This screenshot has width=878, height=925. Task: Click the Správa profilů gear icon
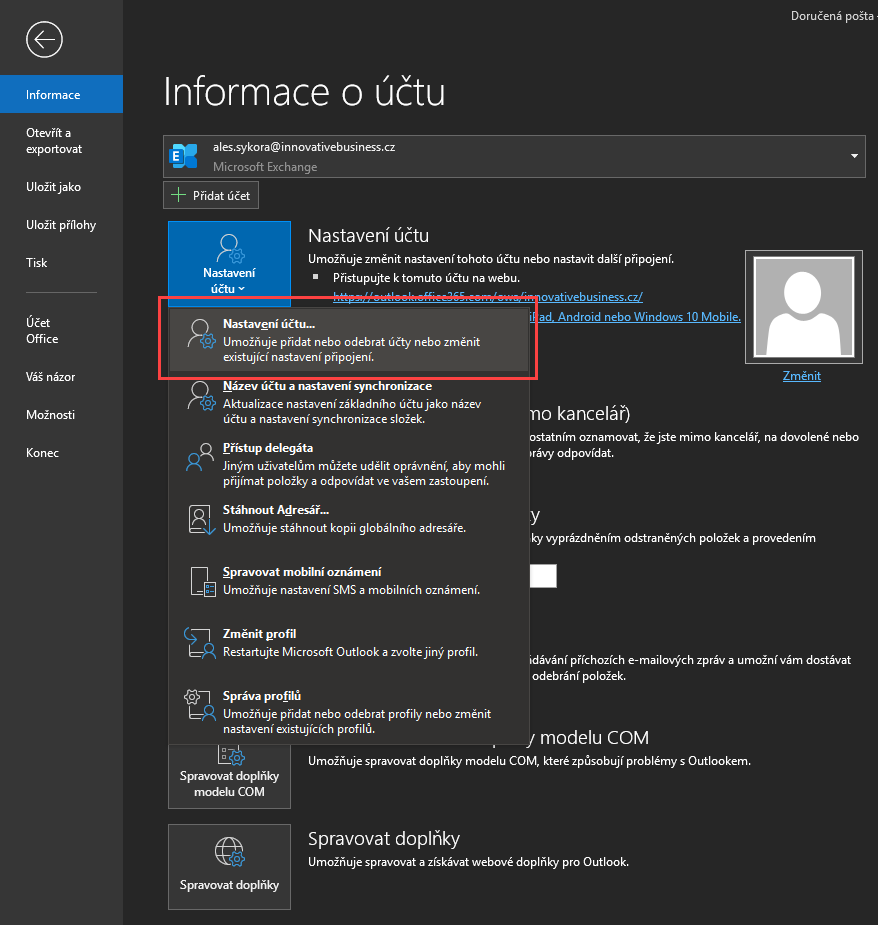(x=200, y=705)
